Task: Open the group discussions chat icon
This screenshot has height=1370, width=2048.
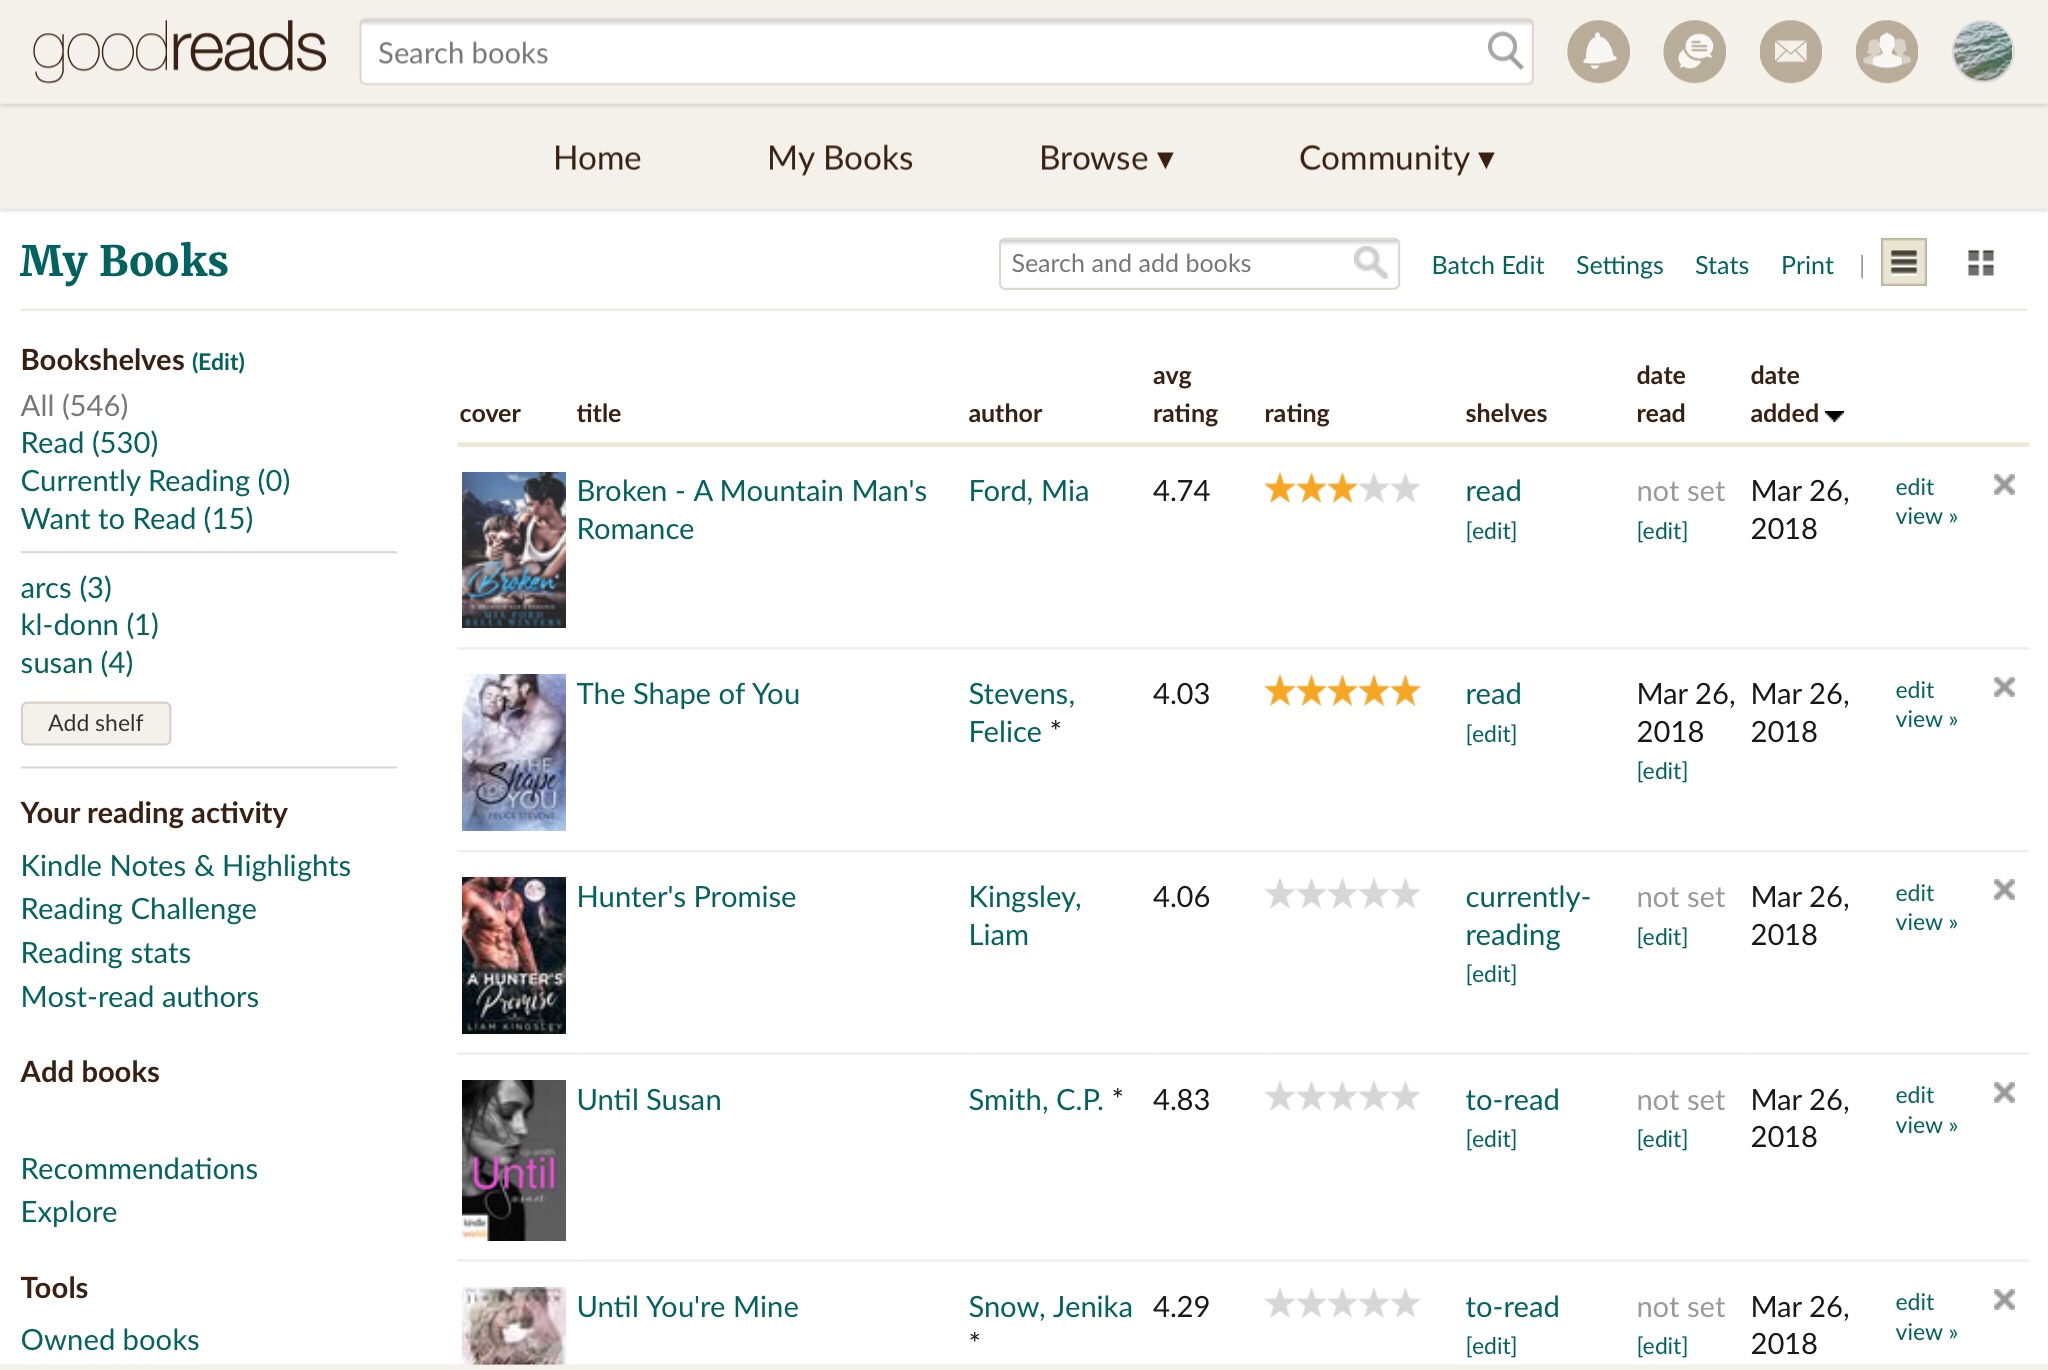Action: click(1694, 52)
